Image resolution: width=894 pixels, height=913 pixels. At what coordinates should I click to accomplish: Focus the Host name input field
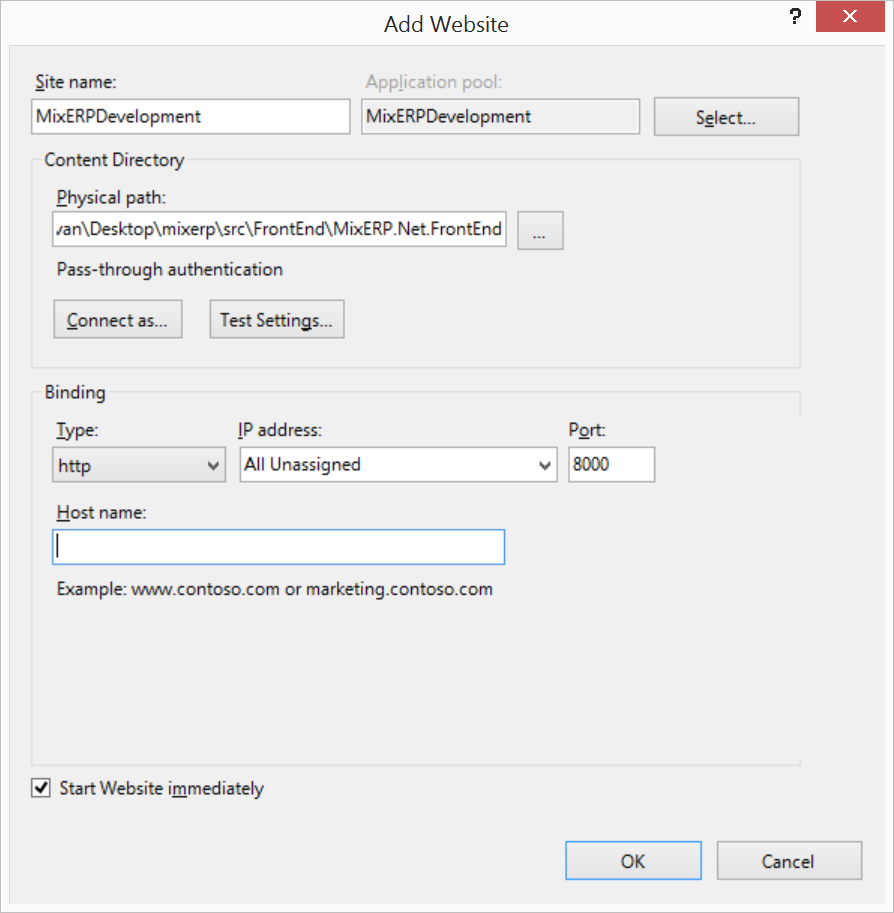278,547
